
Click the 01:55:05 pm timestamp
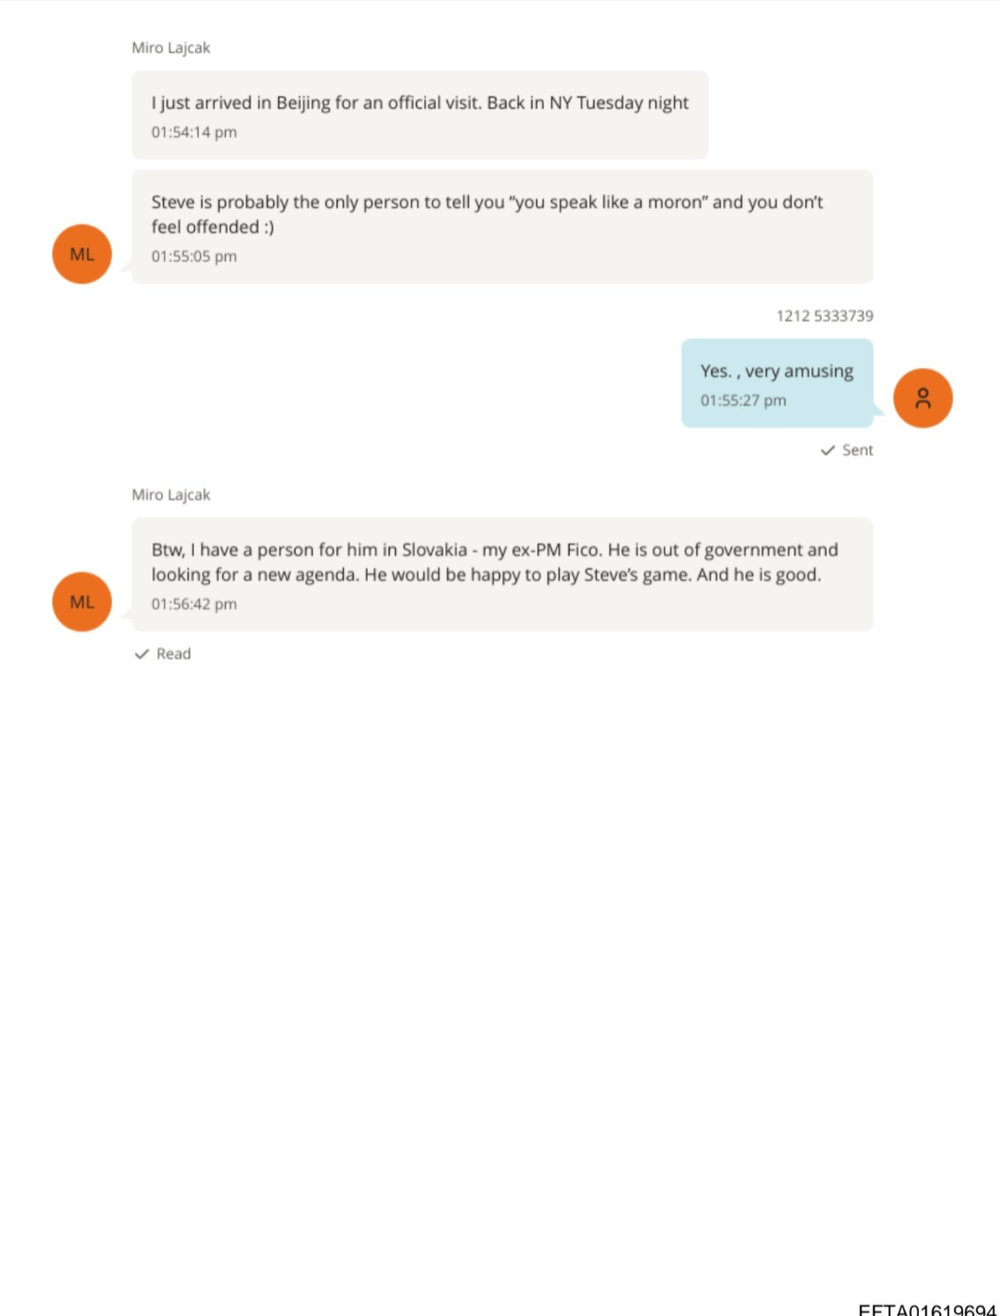194,256
